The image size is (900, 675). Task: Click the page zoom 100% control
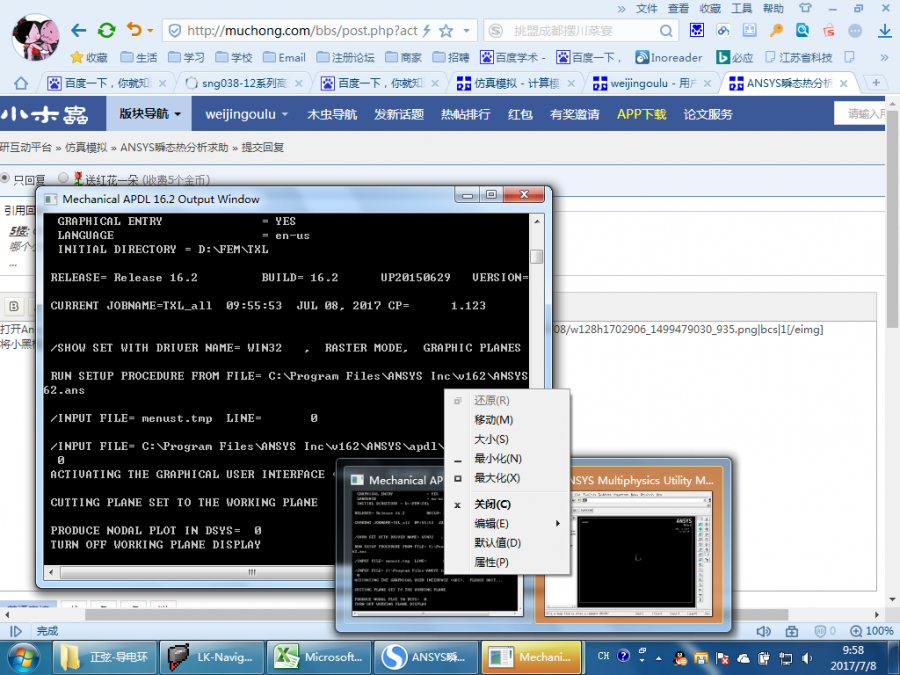(x=871, y=631)
